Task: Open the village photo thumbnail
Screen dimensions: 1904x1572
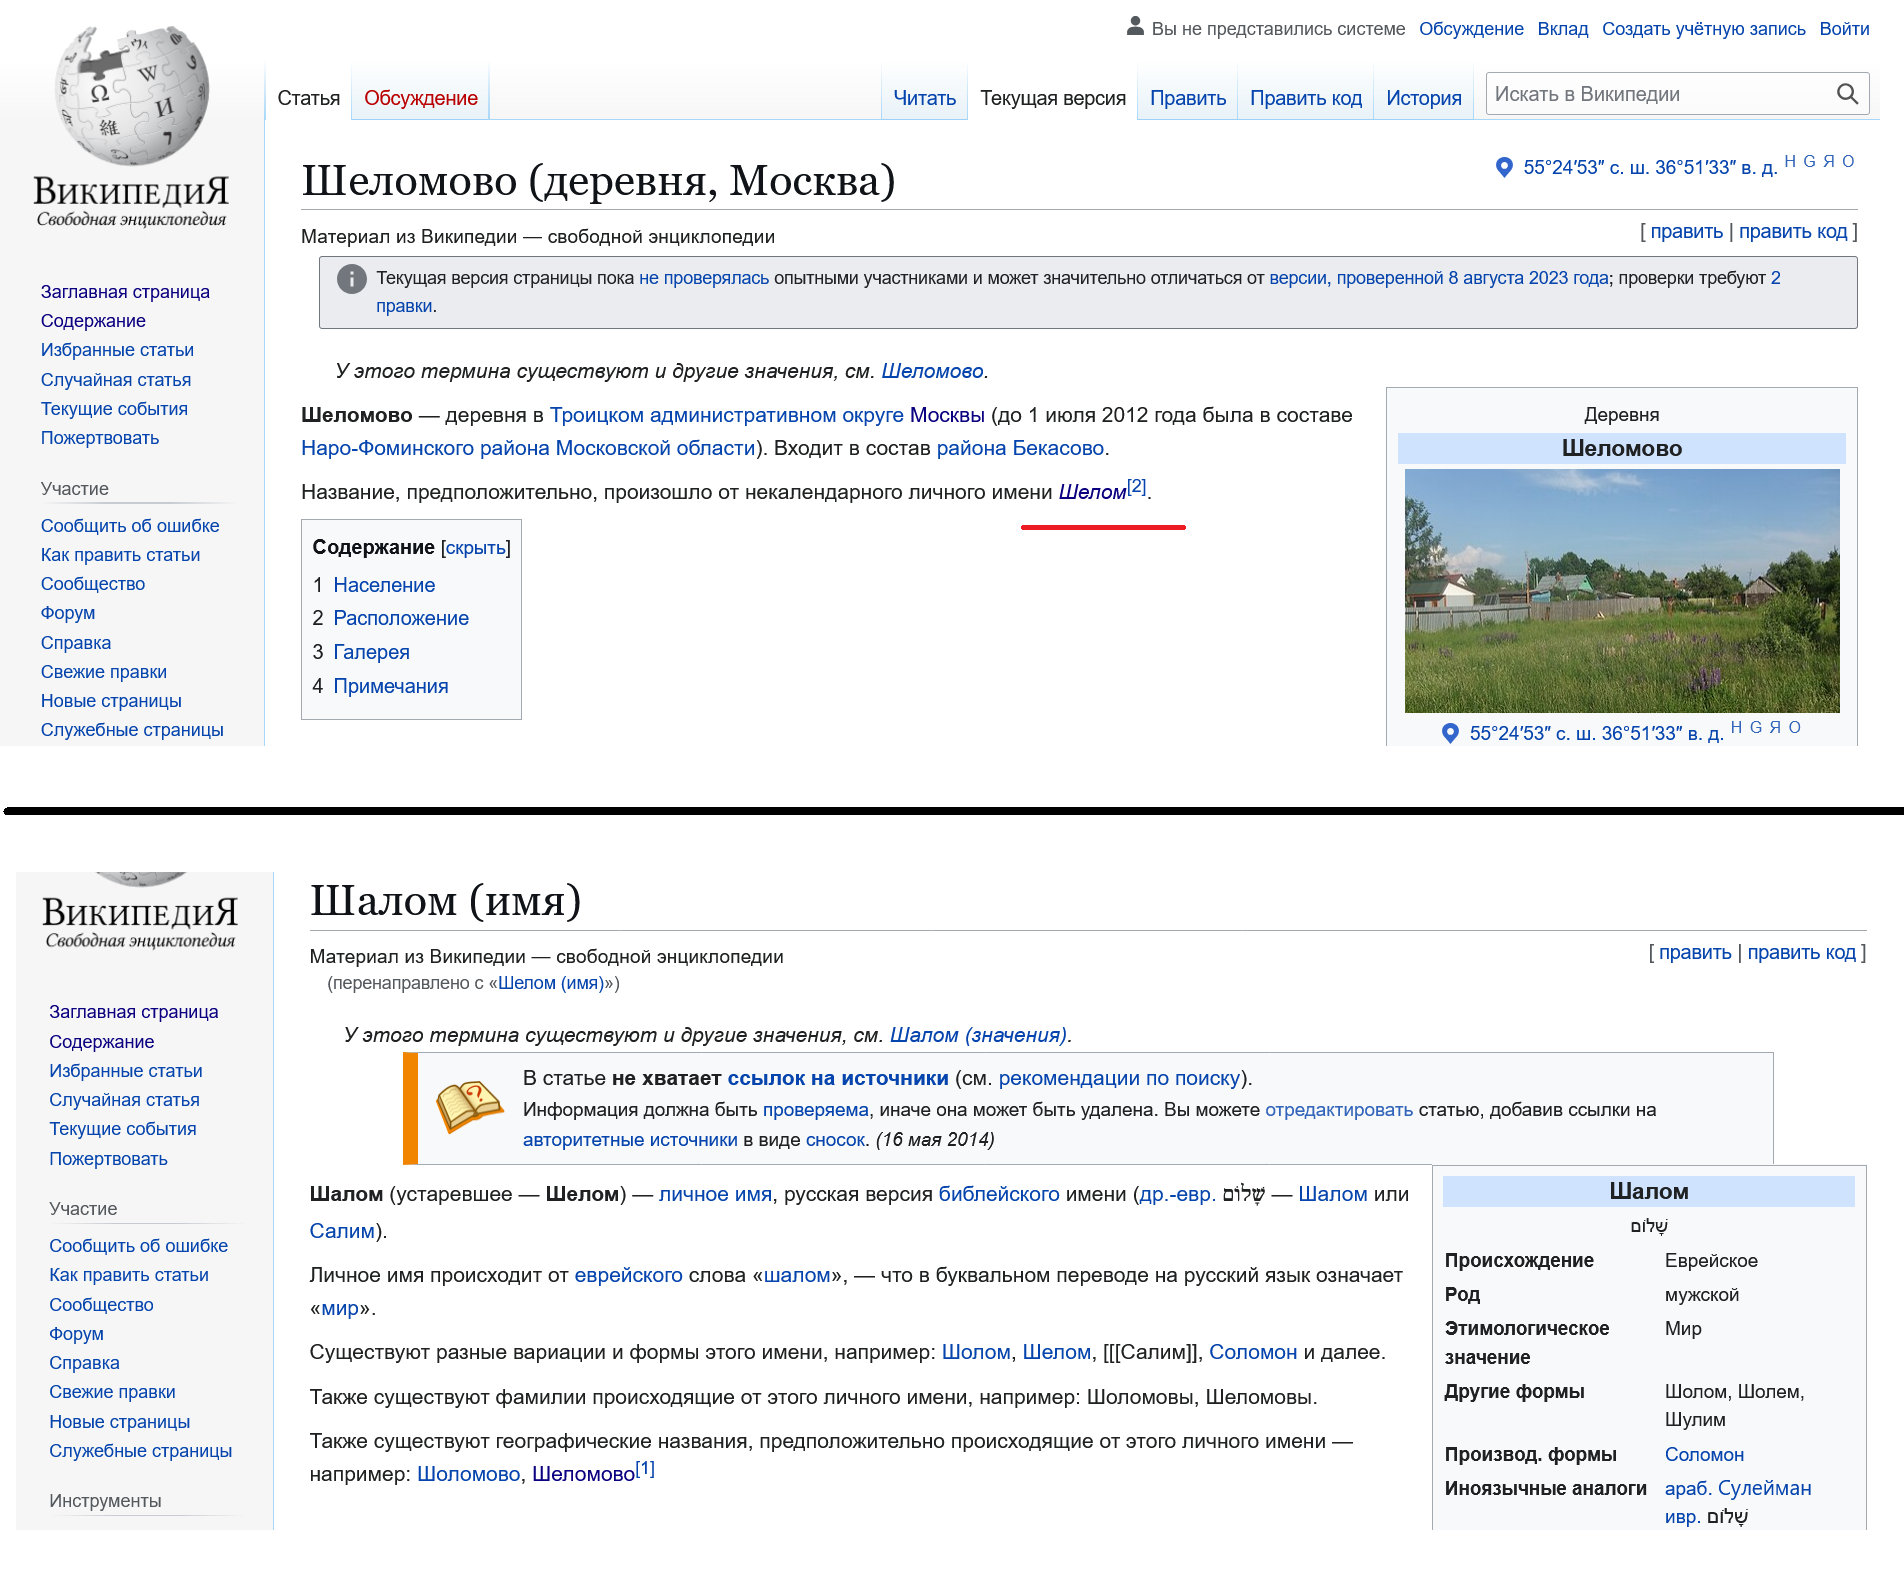Action: click(1622, 591)
